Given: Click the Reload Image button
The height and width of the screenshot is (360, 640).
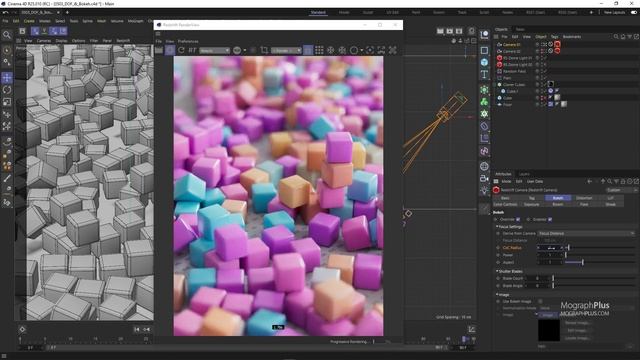Looking at the screenshot, I should pos(577,323).
